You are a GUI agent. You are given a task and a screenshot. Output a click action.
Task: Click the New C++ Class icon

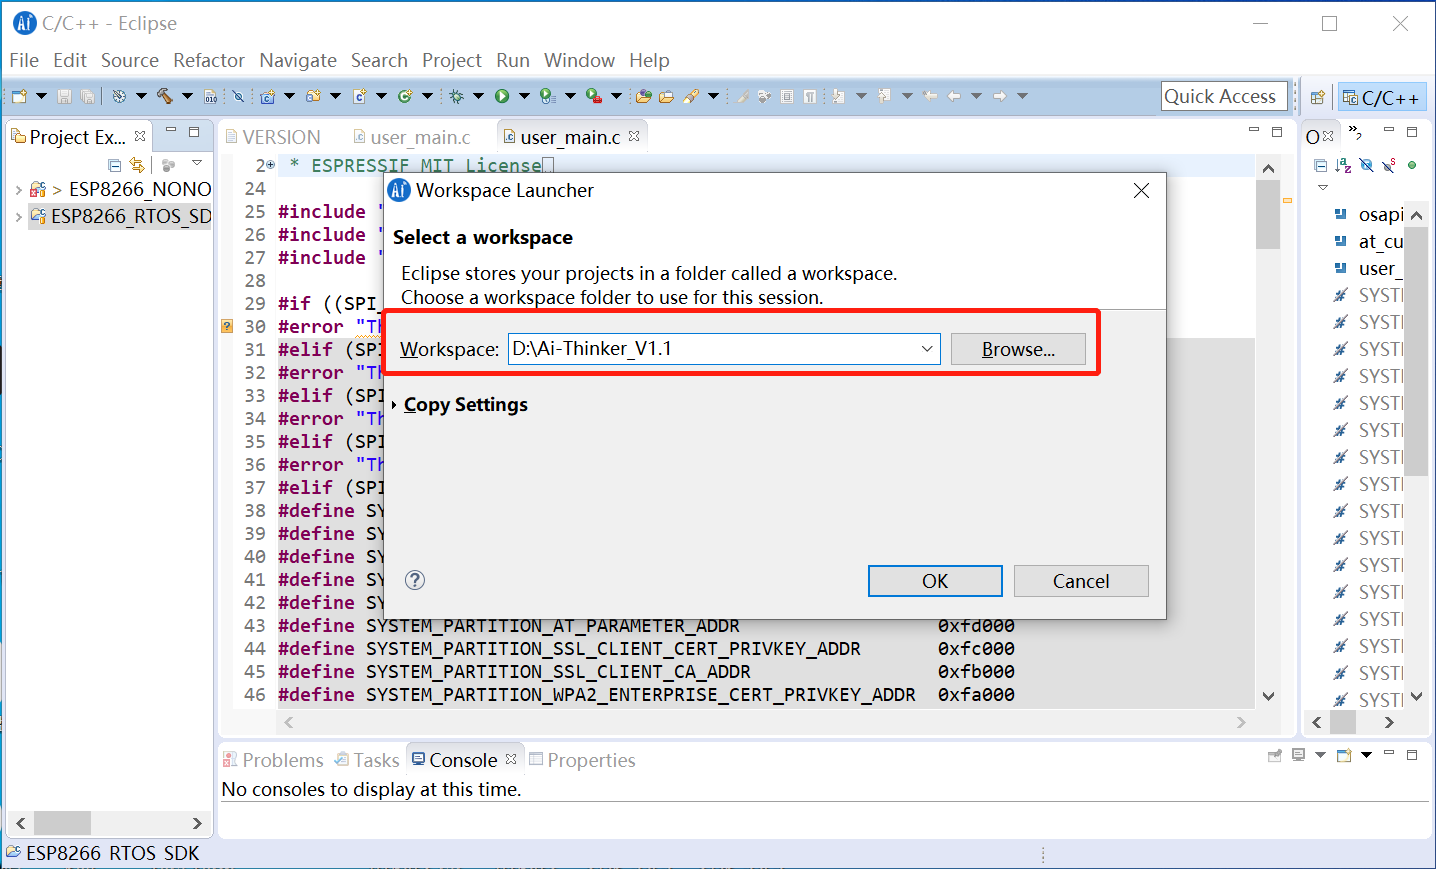(x=405, y=96)
